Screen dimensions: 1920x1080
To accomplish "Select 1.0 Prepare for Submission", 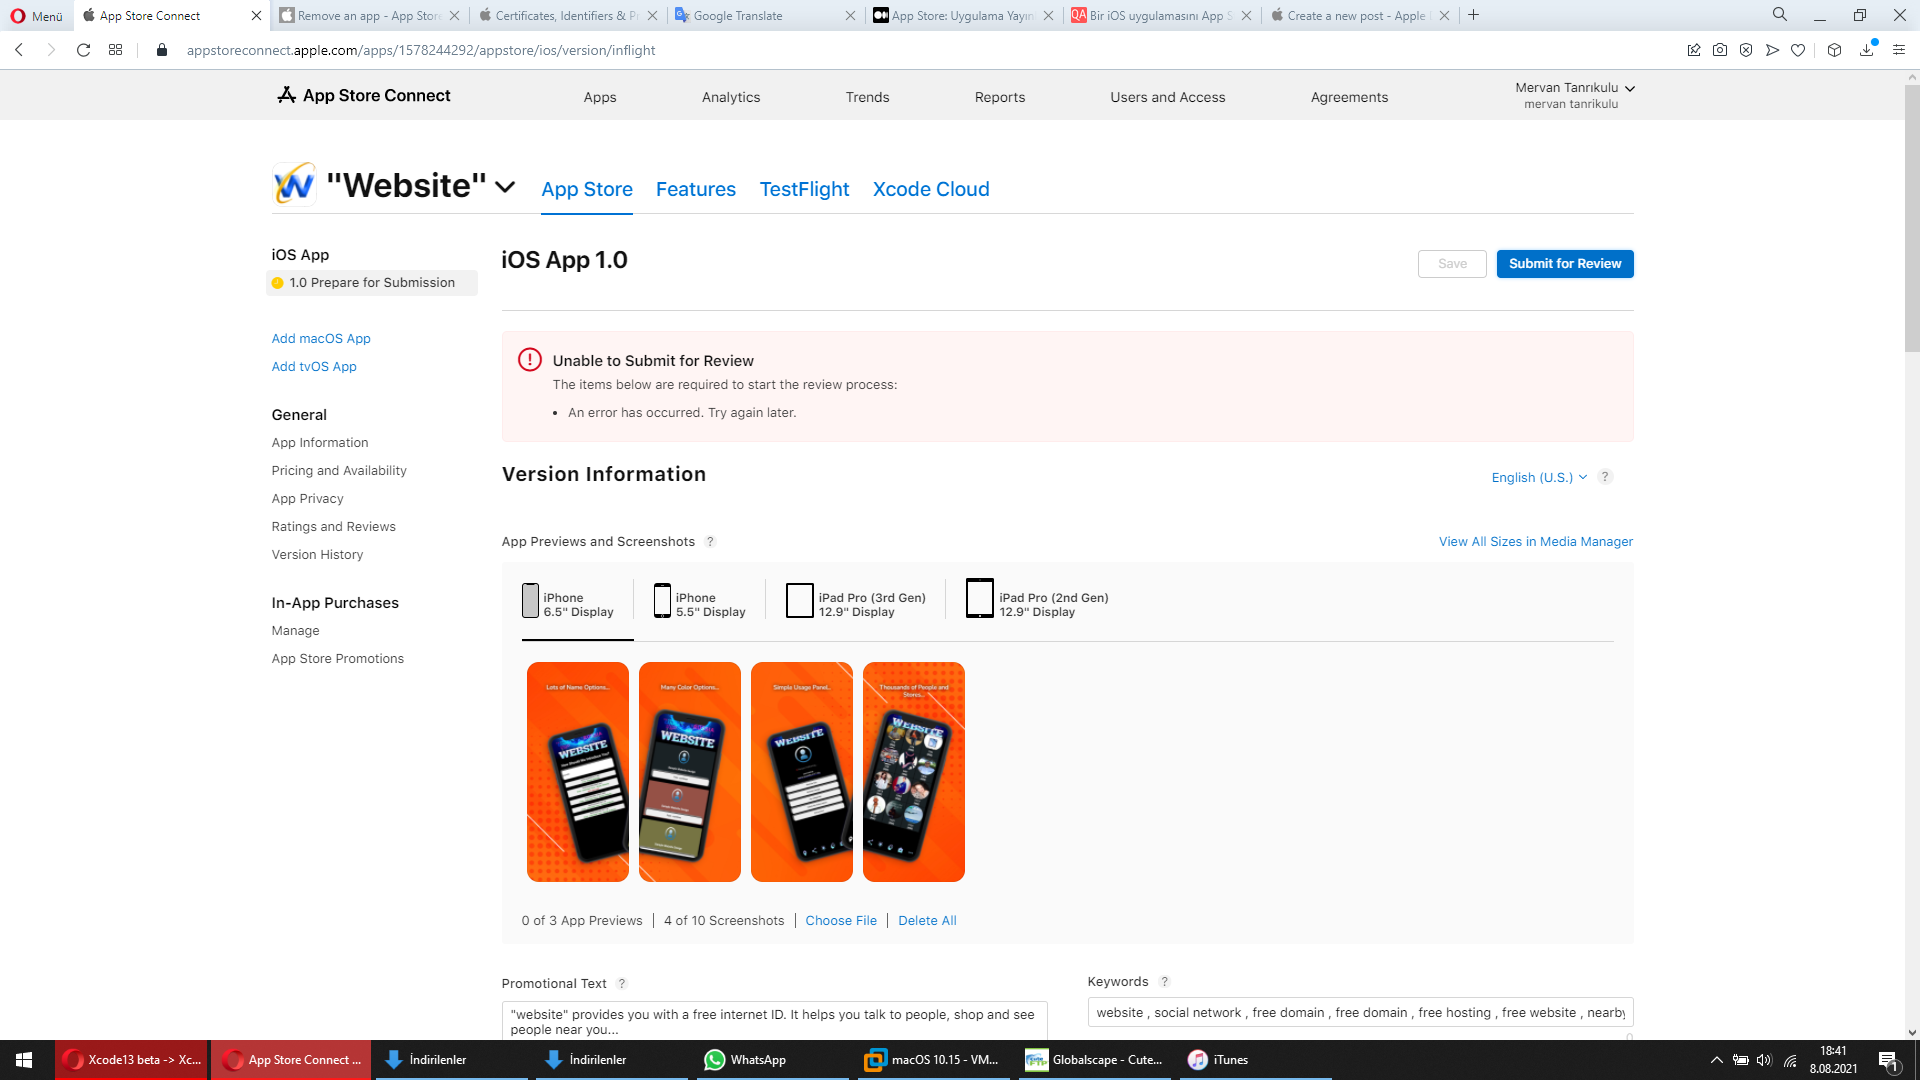I will click(x=372, y=283).
